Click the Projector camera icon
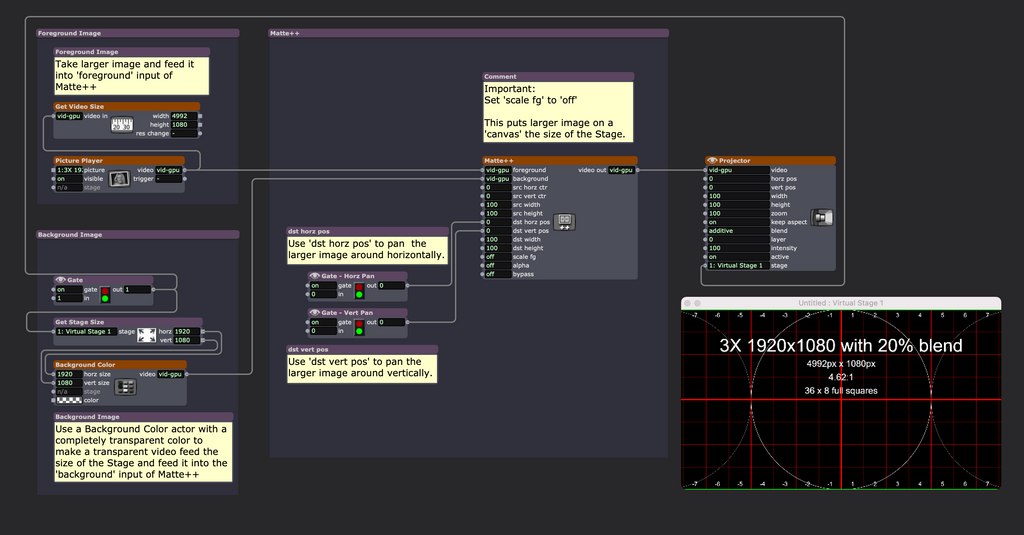The image size is (1024, 535). (x=823, y=217)
